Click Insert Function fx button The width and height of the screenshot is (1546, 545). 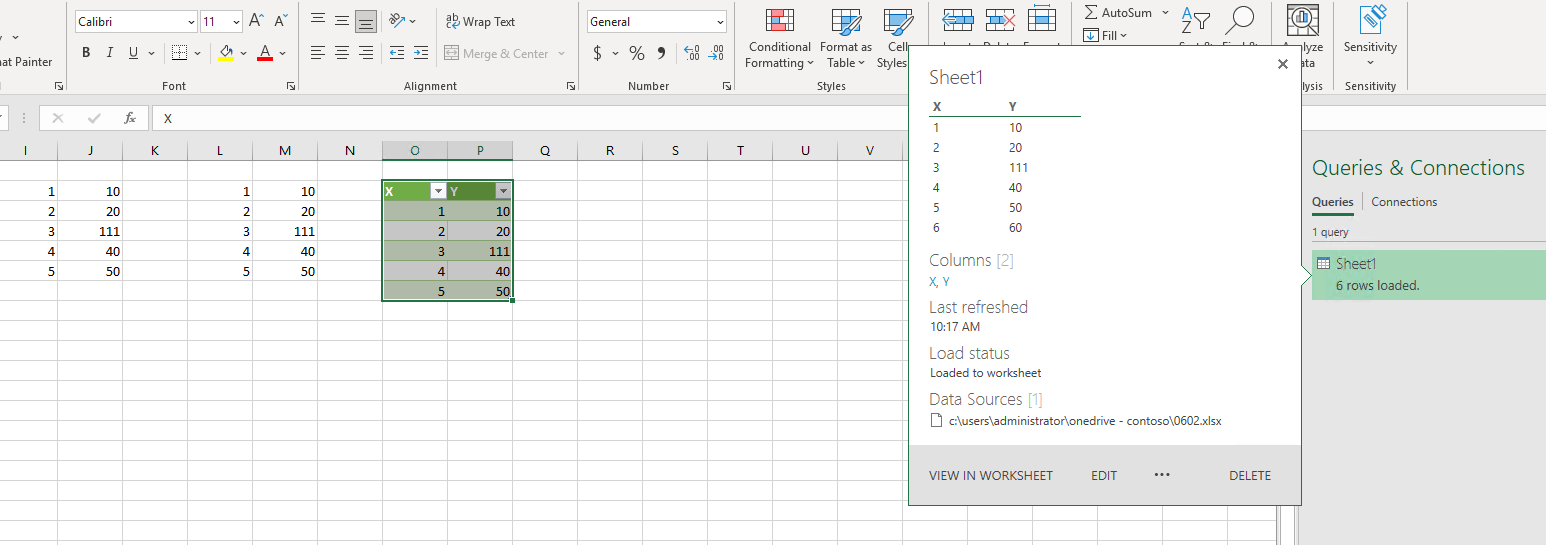pos(130,118)
